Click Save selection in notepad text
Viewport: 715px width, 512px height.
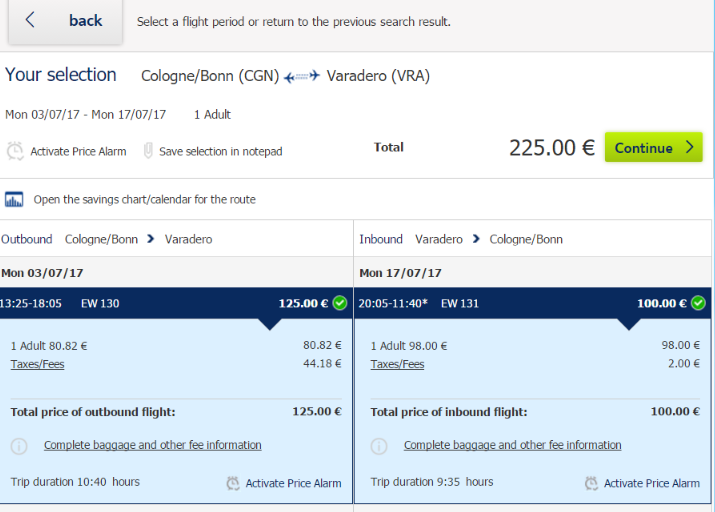(x=221, y=151)
